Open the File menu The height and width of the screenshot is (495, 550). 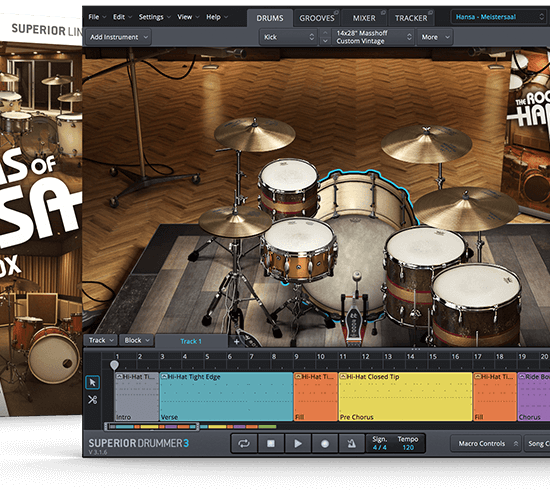[x=96, y=17]
